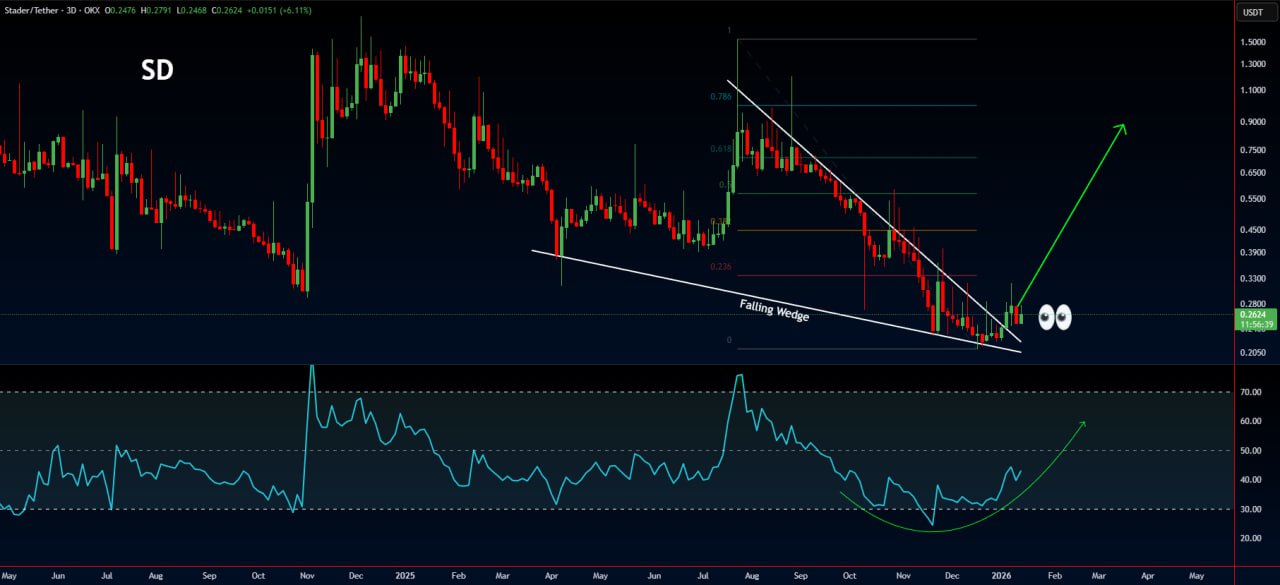Viewport: 1280px width, 585px height.
Task: Click the 2025 label on time axis
Action: click(x=406, y=577)
